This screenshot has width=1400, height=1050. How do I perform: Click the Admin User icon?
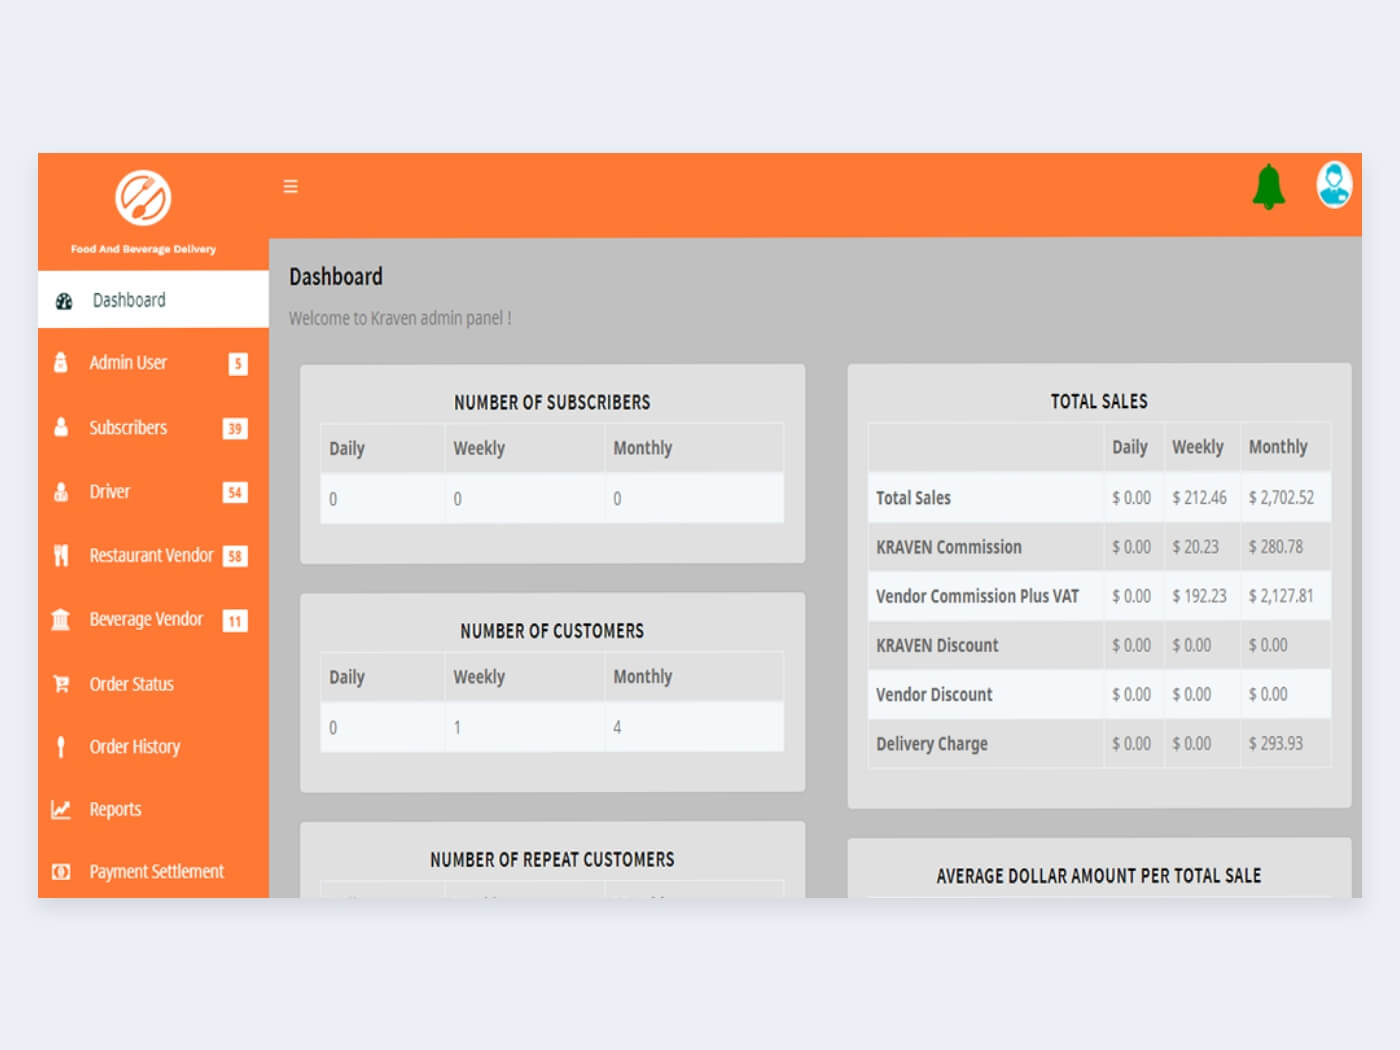point(61,362)
